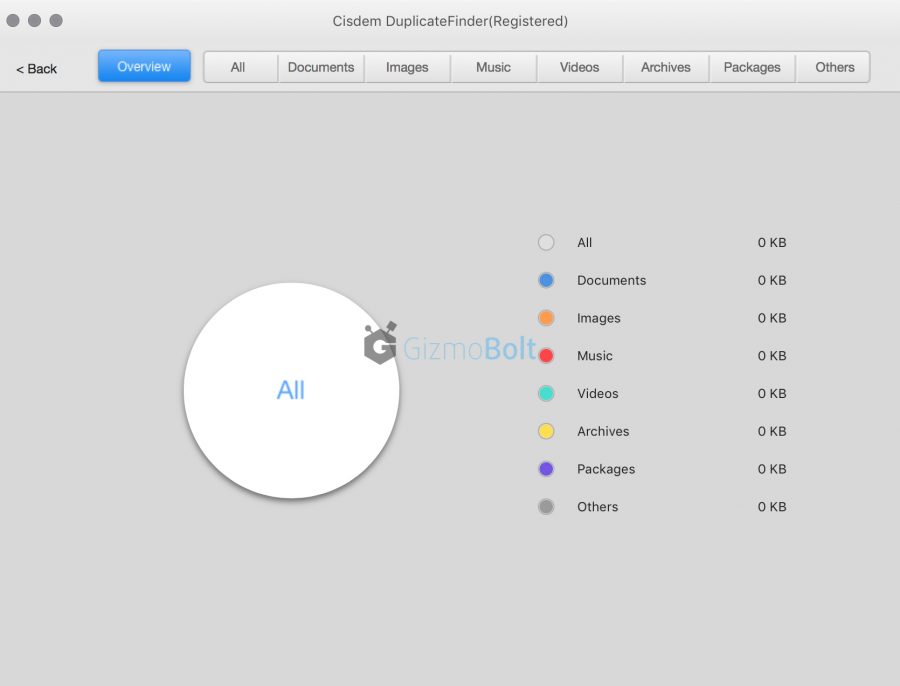The height and width of the screenshot is (686, 900).
Task: Open the Archives tab
Action: pyautogui.click(x=666, y=67)
